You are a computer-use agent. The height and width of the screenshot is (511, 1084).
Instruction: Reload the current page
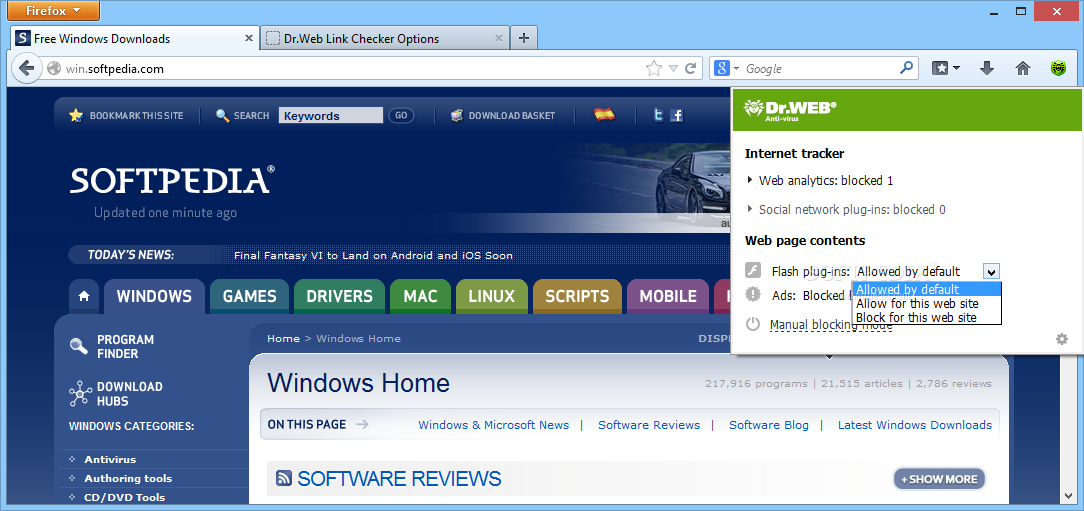(690, 68)
